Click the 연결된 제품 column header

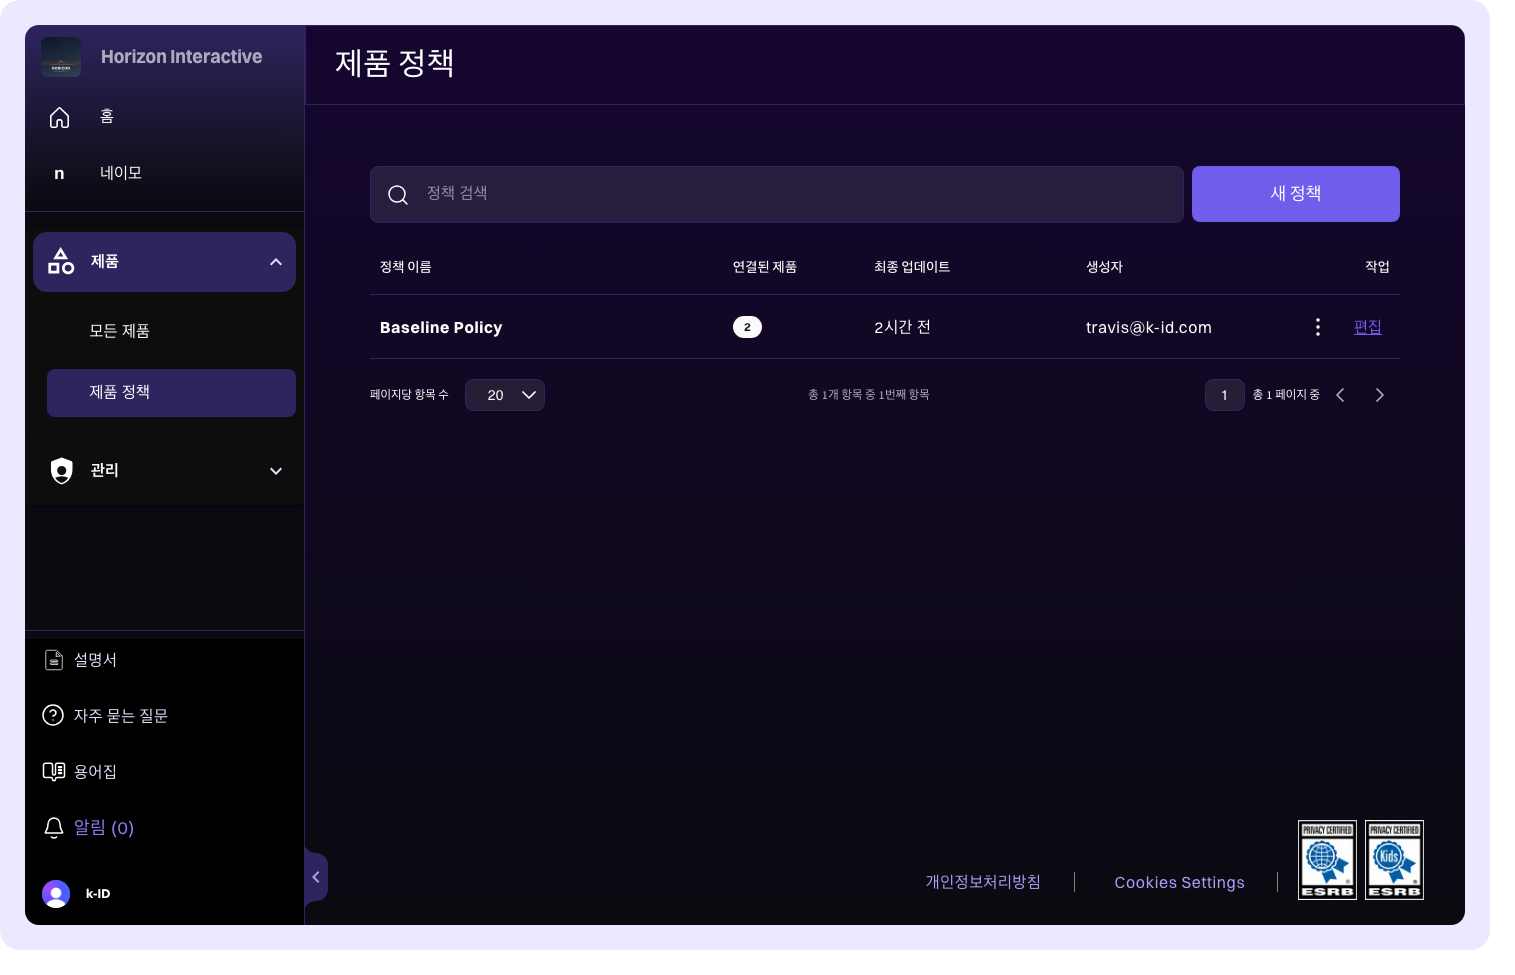(765, 267)
